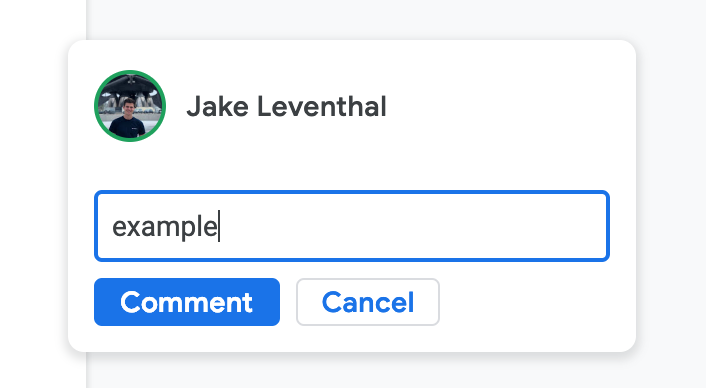Click the green-ringed user photo

coord(130,106)
